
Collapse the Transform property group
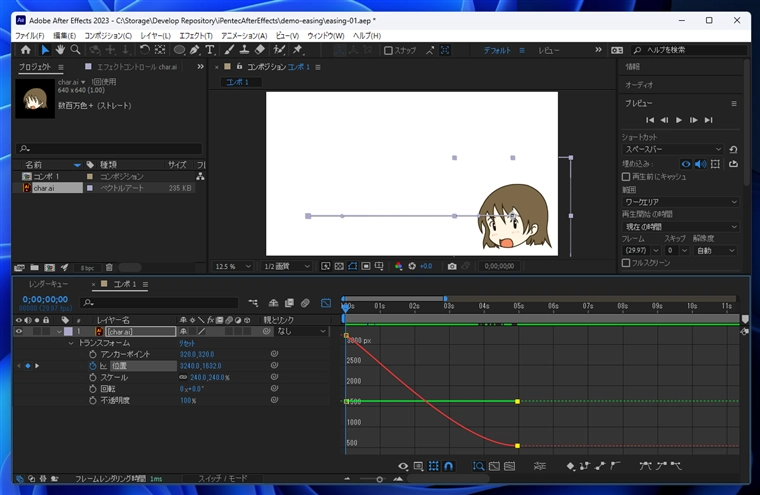coord(71,343)
